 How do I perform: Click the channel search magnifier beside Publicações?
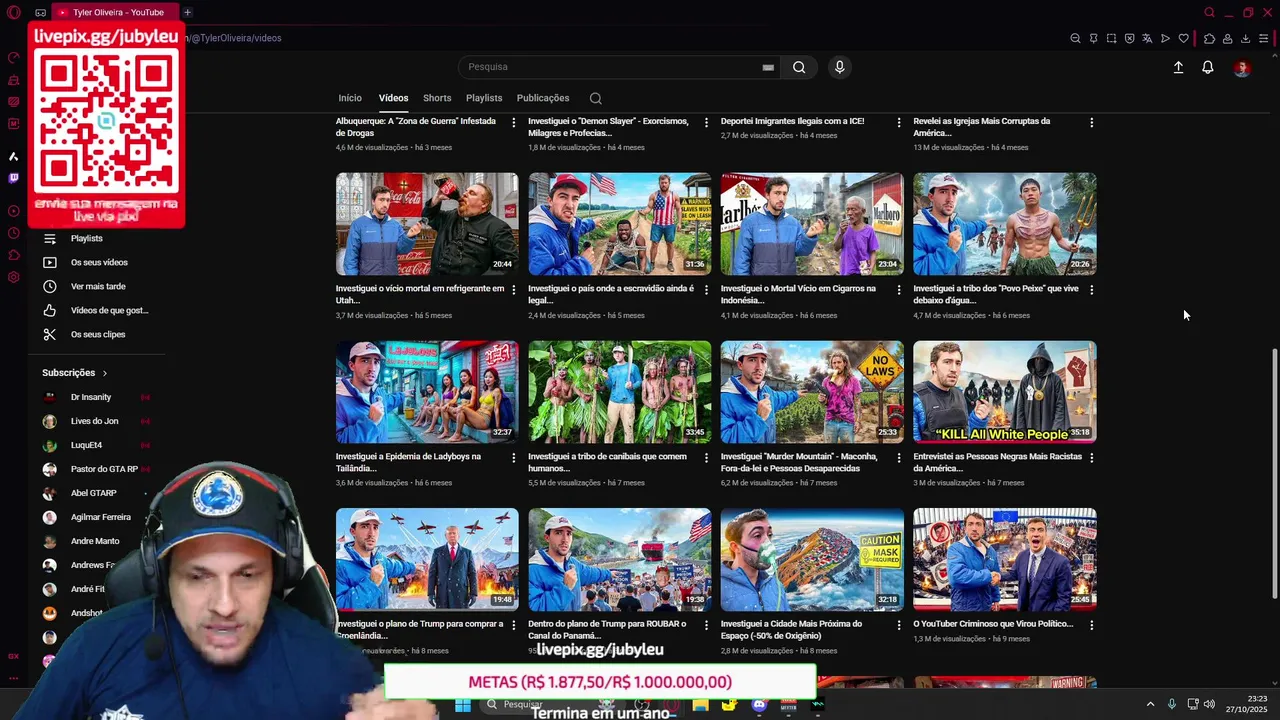click(x=595, y=98)
